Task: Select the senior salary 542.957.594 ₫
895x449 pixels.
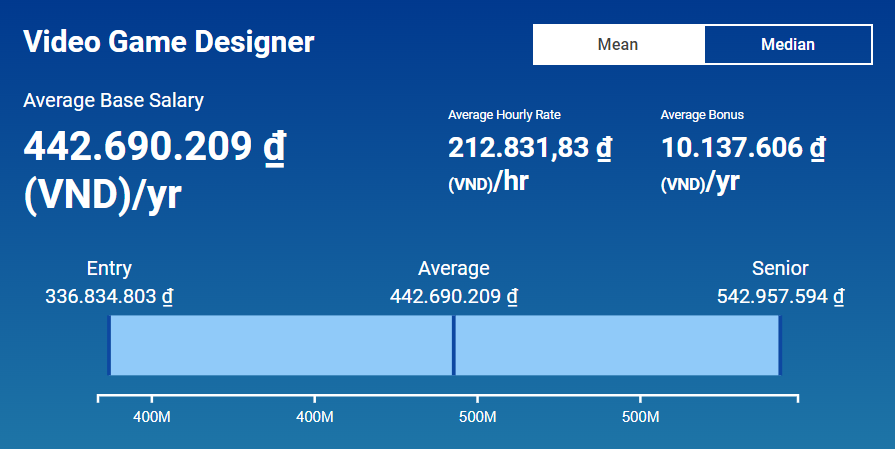Action: coord(780,297)
